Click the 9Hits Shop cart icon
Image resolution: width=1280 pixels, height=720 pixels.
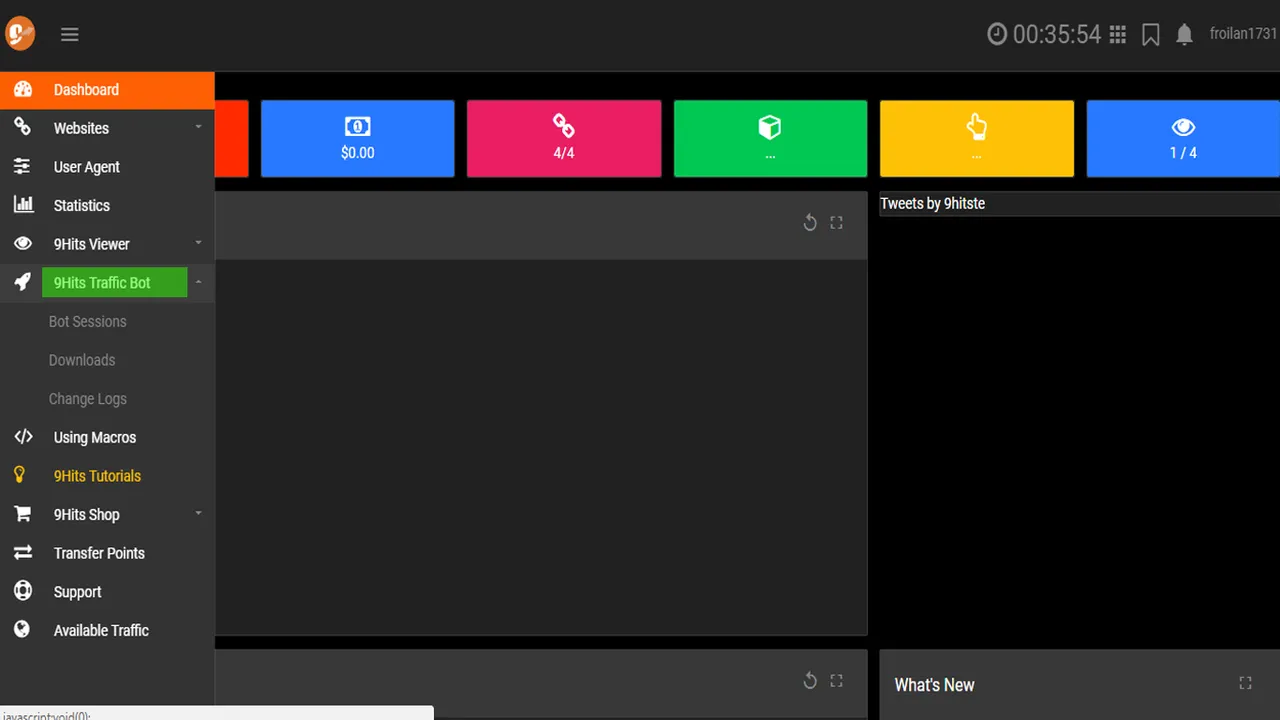(x=22, y=514)
